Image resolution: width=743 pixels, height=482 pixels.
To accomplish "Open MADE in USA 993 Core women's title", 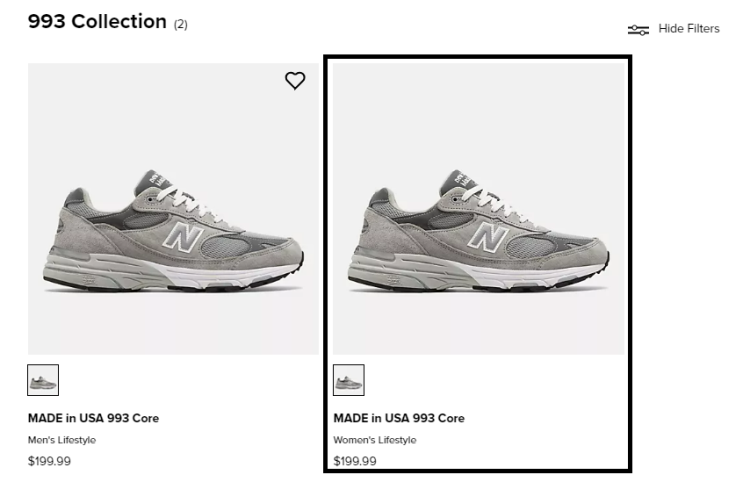I will click(x=399, y=418).
